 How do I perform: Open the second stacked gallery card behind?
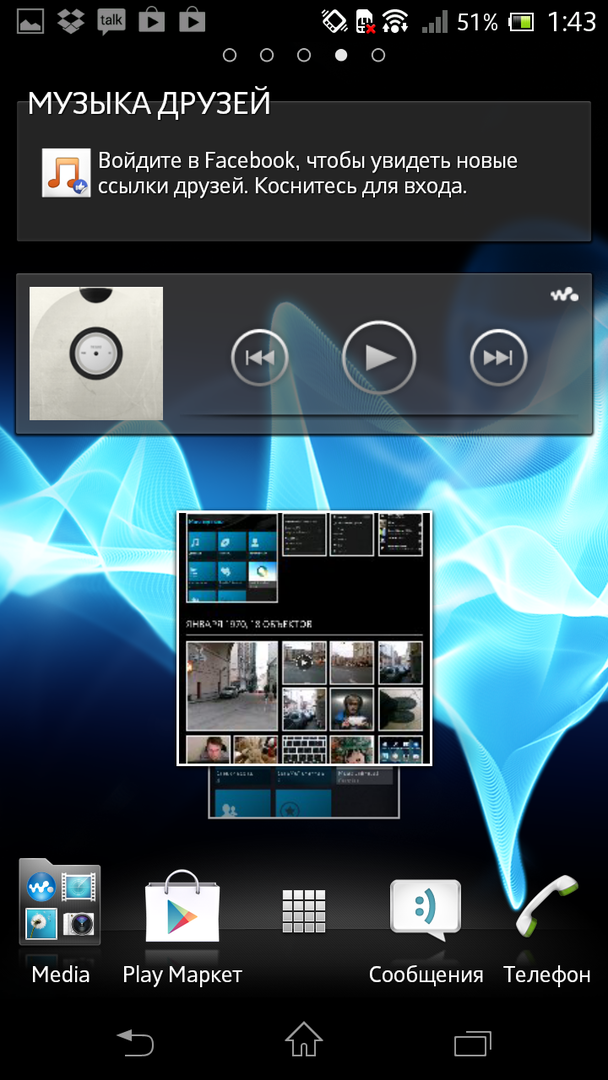click(304, 792)
